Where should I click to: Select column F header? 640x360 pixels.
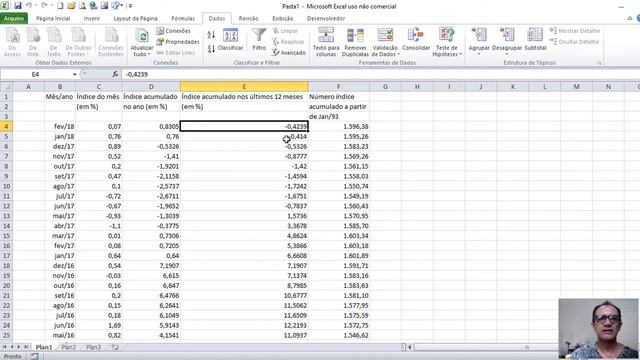tap(339, 87)
